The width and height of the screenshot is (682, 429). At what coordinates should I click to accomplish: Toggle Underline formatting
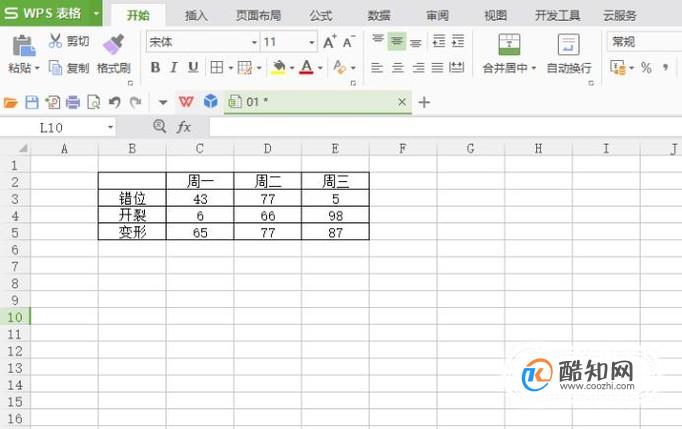tap(193, 67)
